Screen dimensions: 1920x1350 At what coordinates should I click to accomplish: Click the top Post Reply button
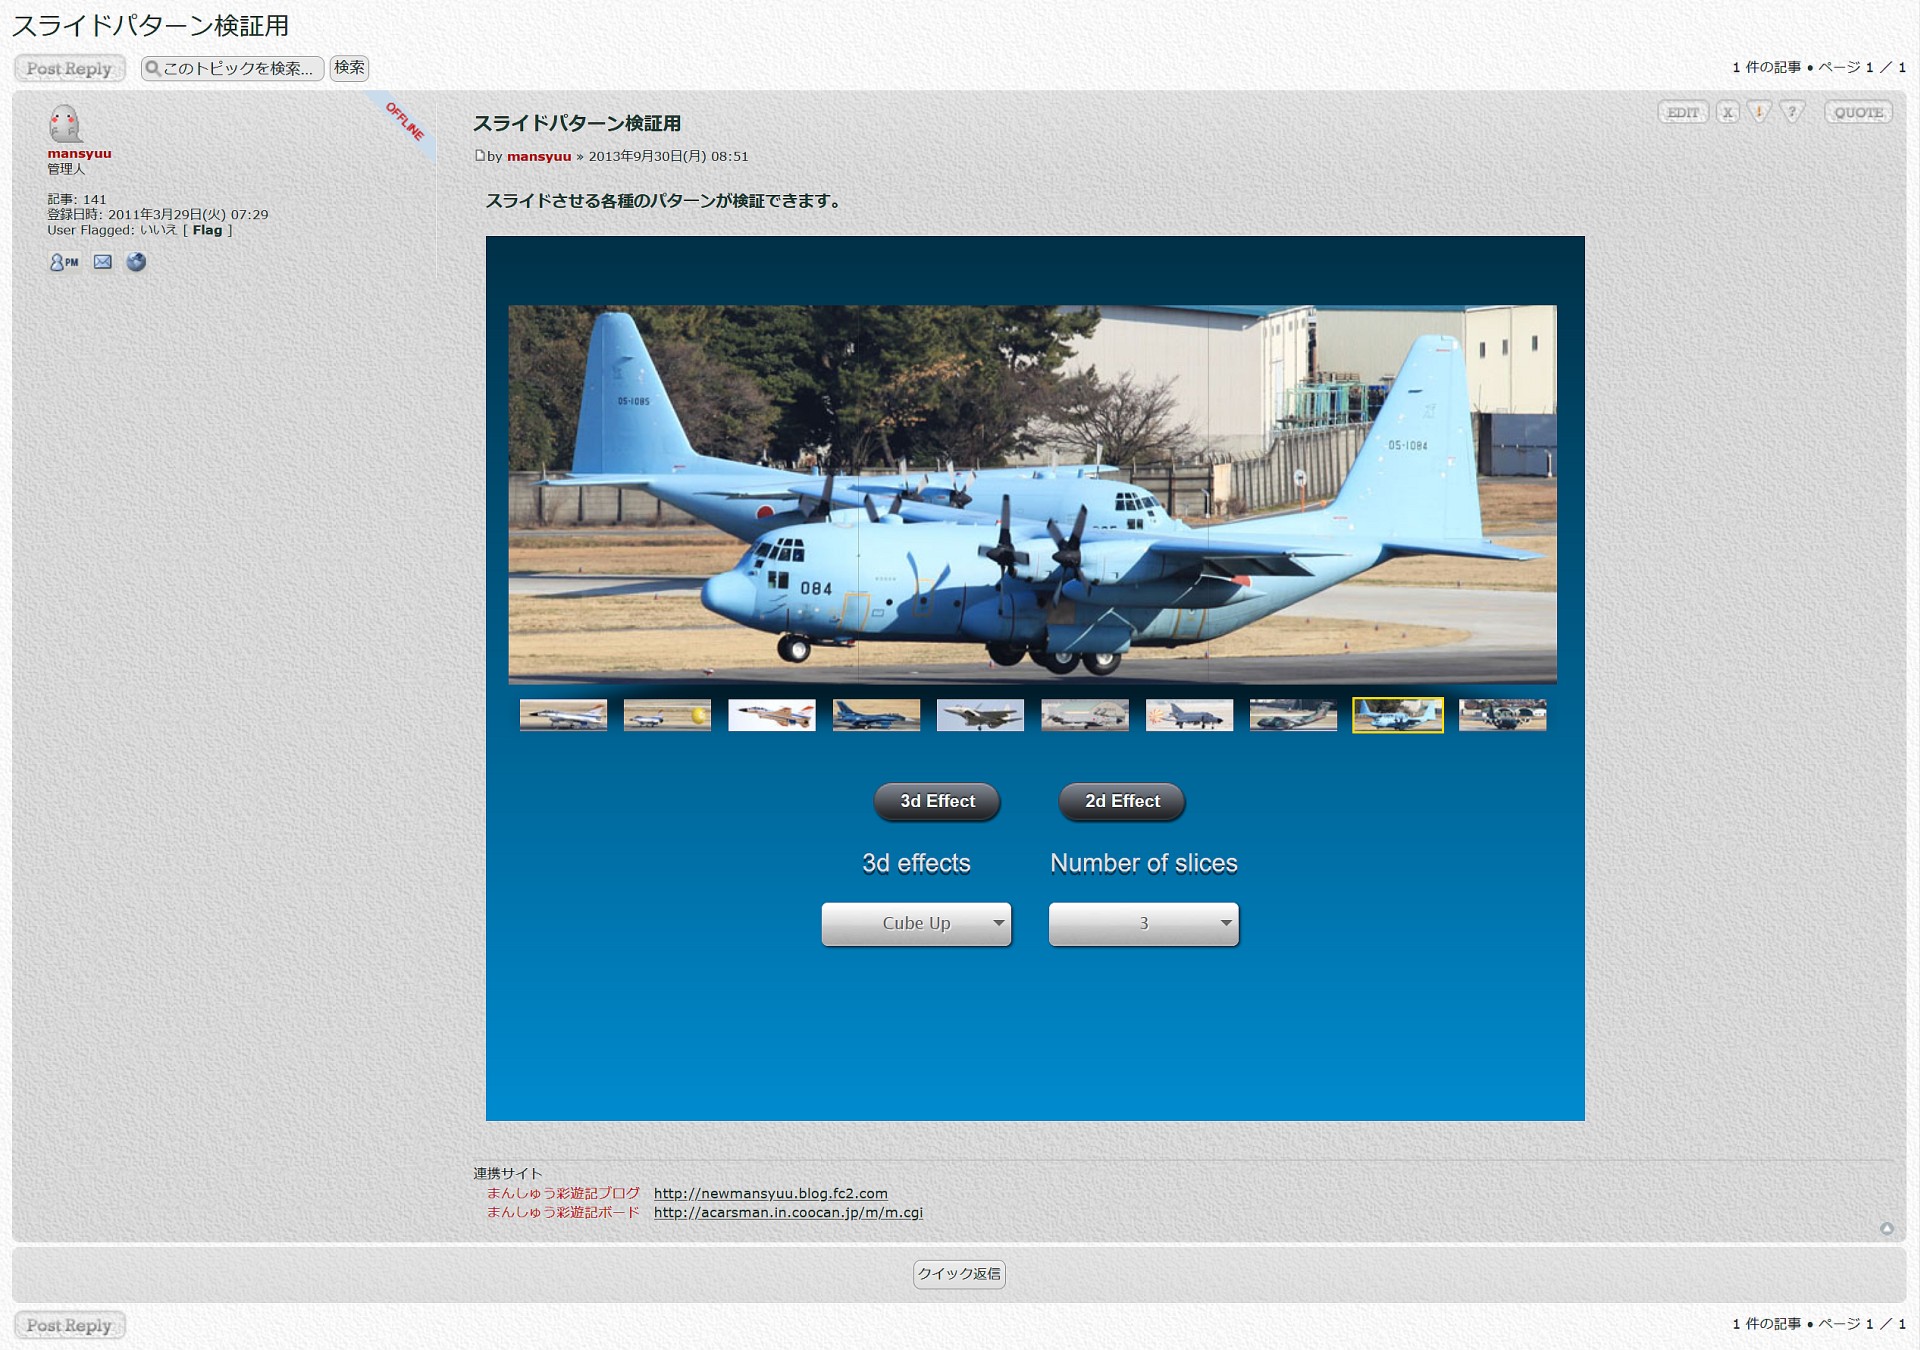tap(69, 68)
